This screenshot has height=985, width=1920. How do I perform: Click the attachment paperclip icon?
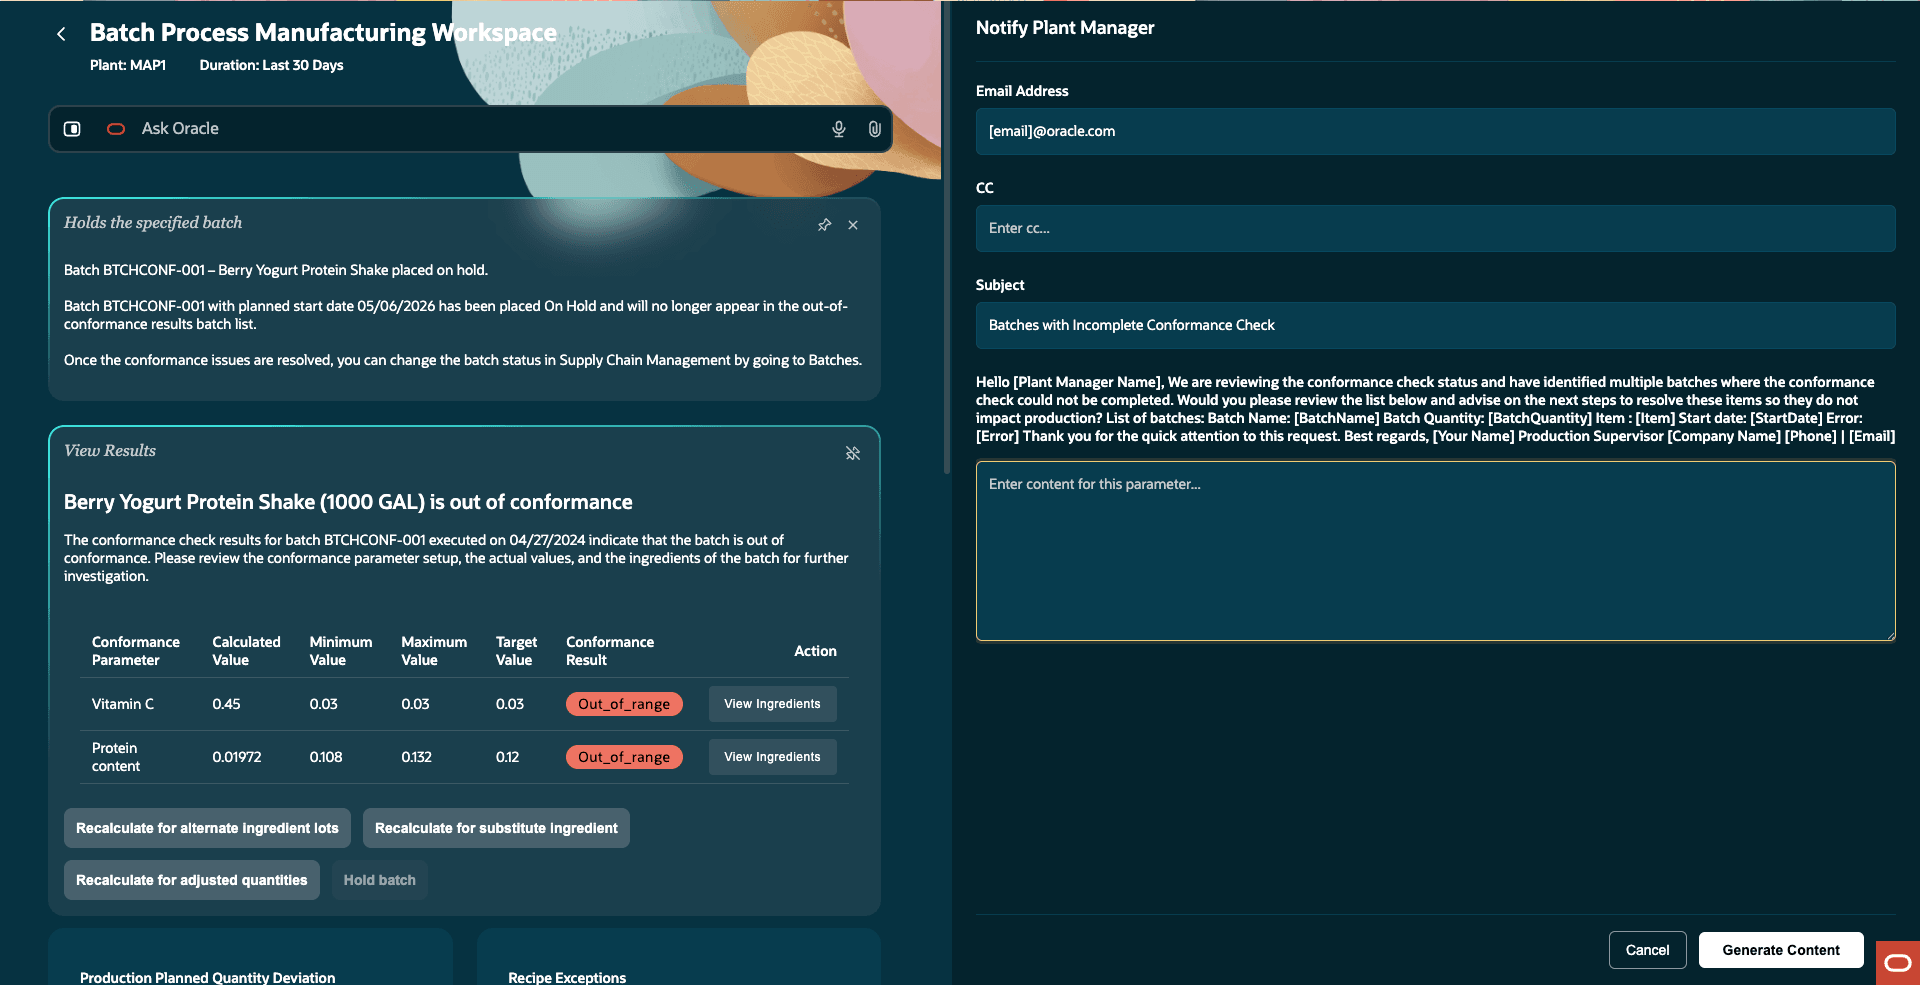pyautogui.click(x=874, y=129)
